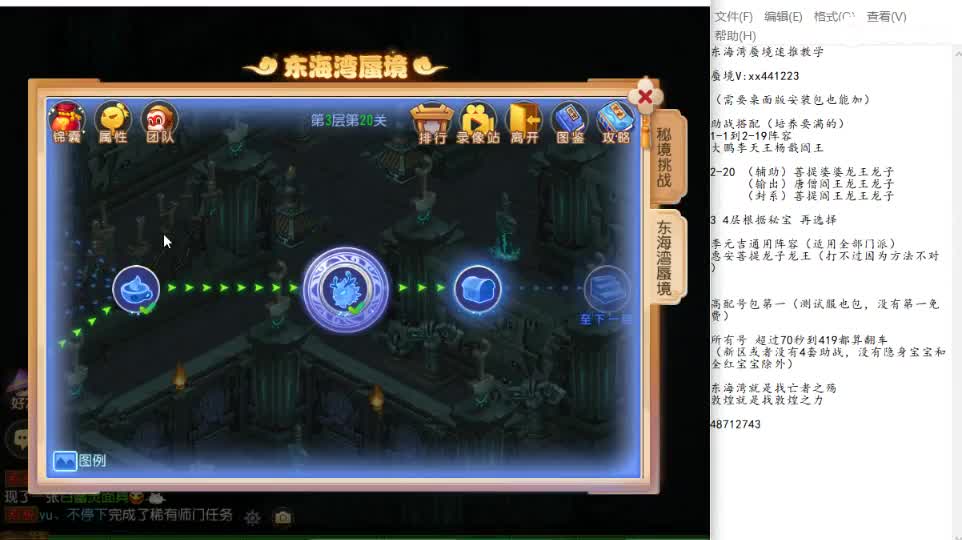Click the line 敦煌就是栈敦煌之力
962x540 pixels.
click(x=767, y=400)
